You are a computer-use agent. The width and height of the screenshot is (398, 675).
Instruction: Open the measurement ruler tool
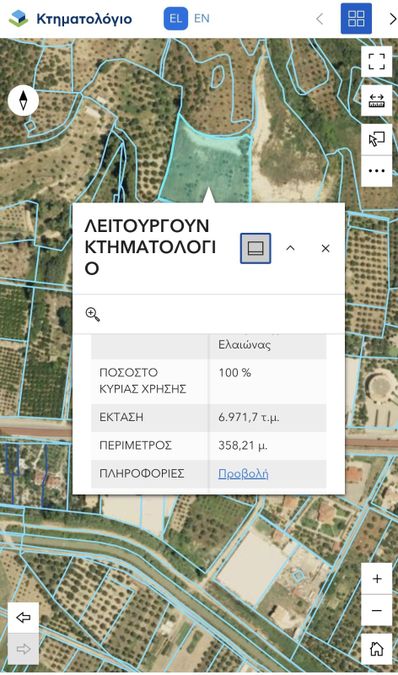[376, 101]
